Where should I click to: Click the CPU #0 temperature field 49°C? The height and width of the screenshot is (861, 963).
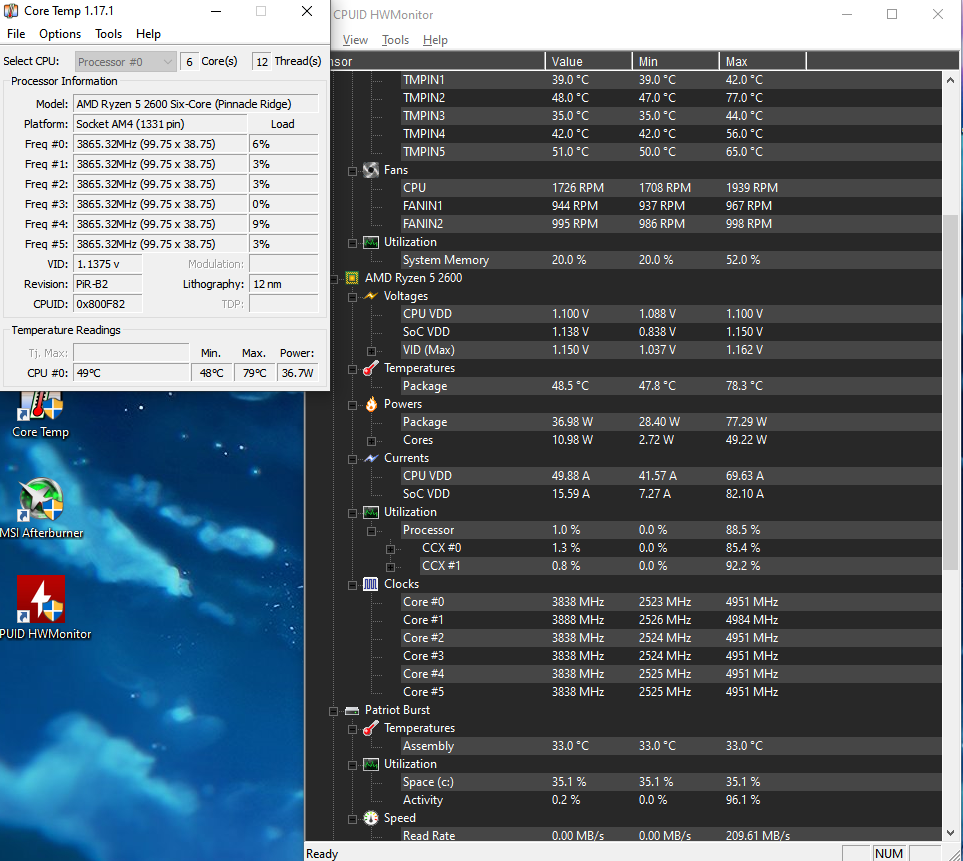(131, 373)
